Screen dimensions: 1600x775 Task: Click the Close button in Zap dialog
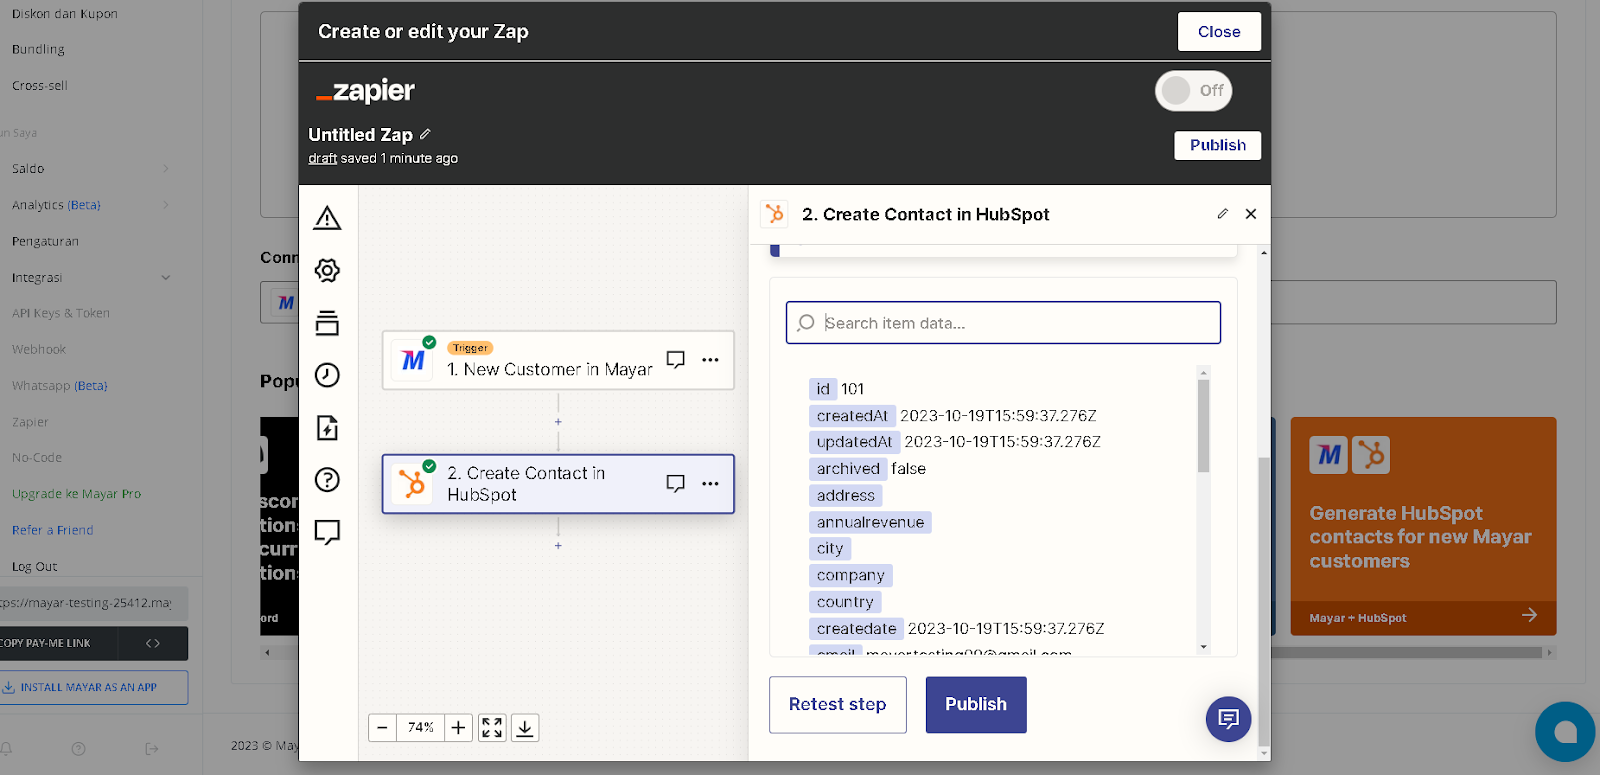point(1219,32)
